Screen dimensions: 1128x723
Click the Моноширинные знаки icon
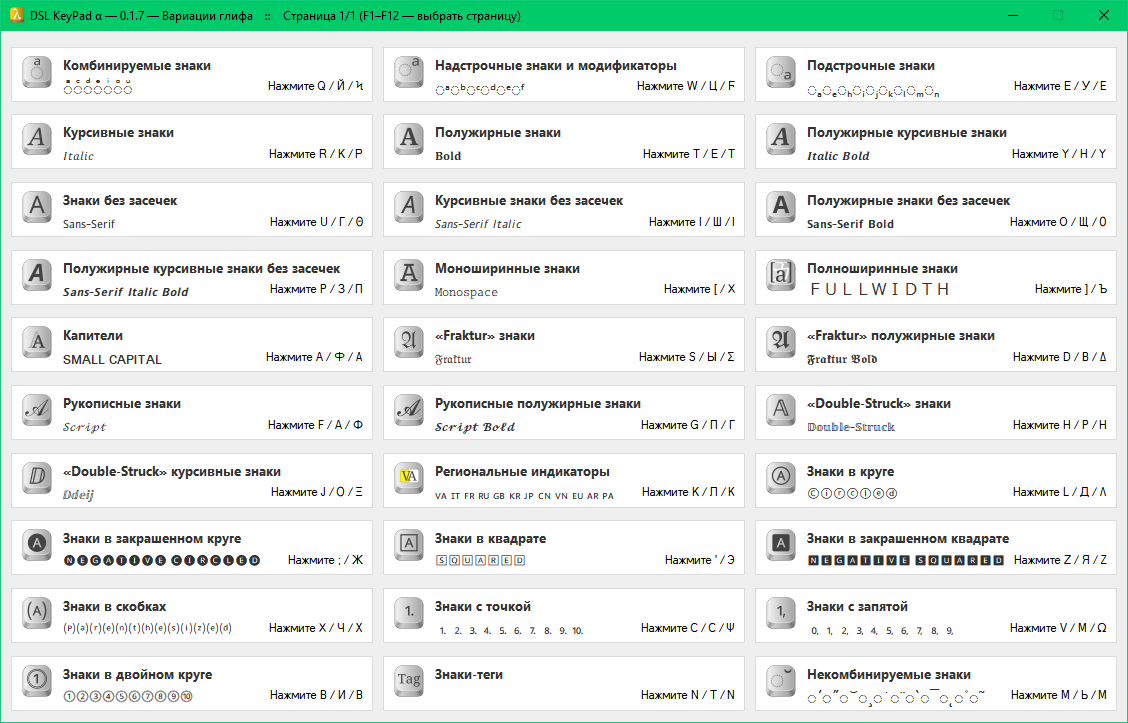[409, 276]
